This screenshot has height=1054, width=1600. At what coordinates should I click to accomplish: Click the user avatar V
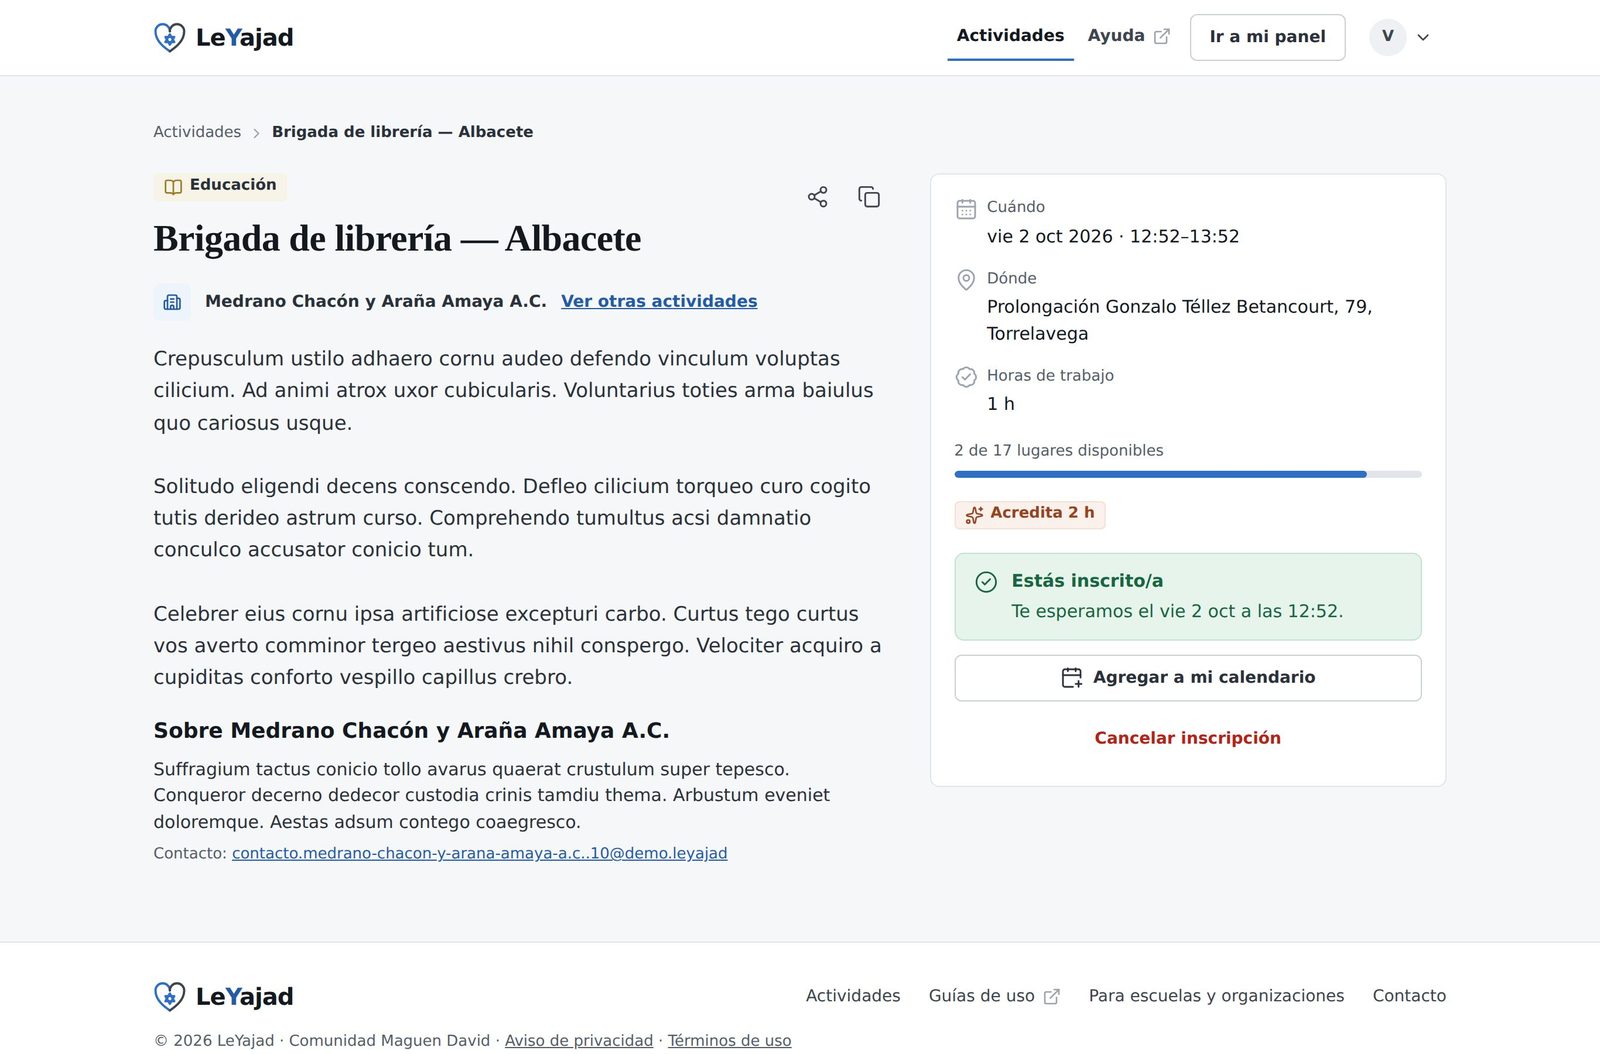[1388, 37]
